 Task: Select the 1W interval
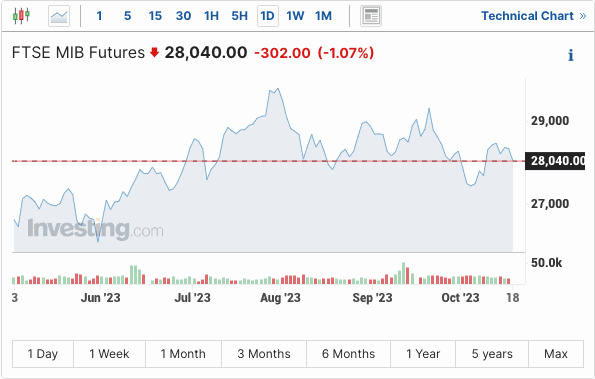(295, 16)
